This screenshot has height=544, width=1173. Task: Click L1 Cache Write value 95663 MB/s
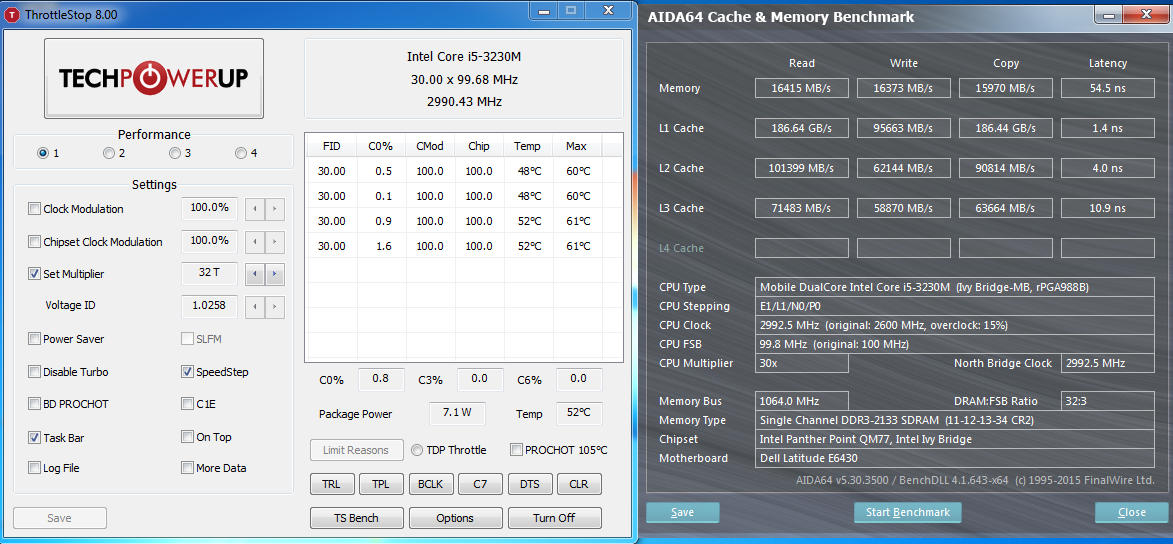tap(904, 128)
